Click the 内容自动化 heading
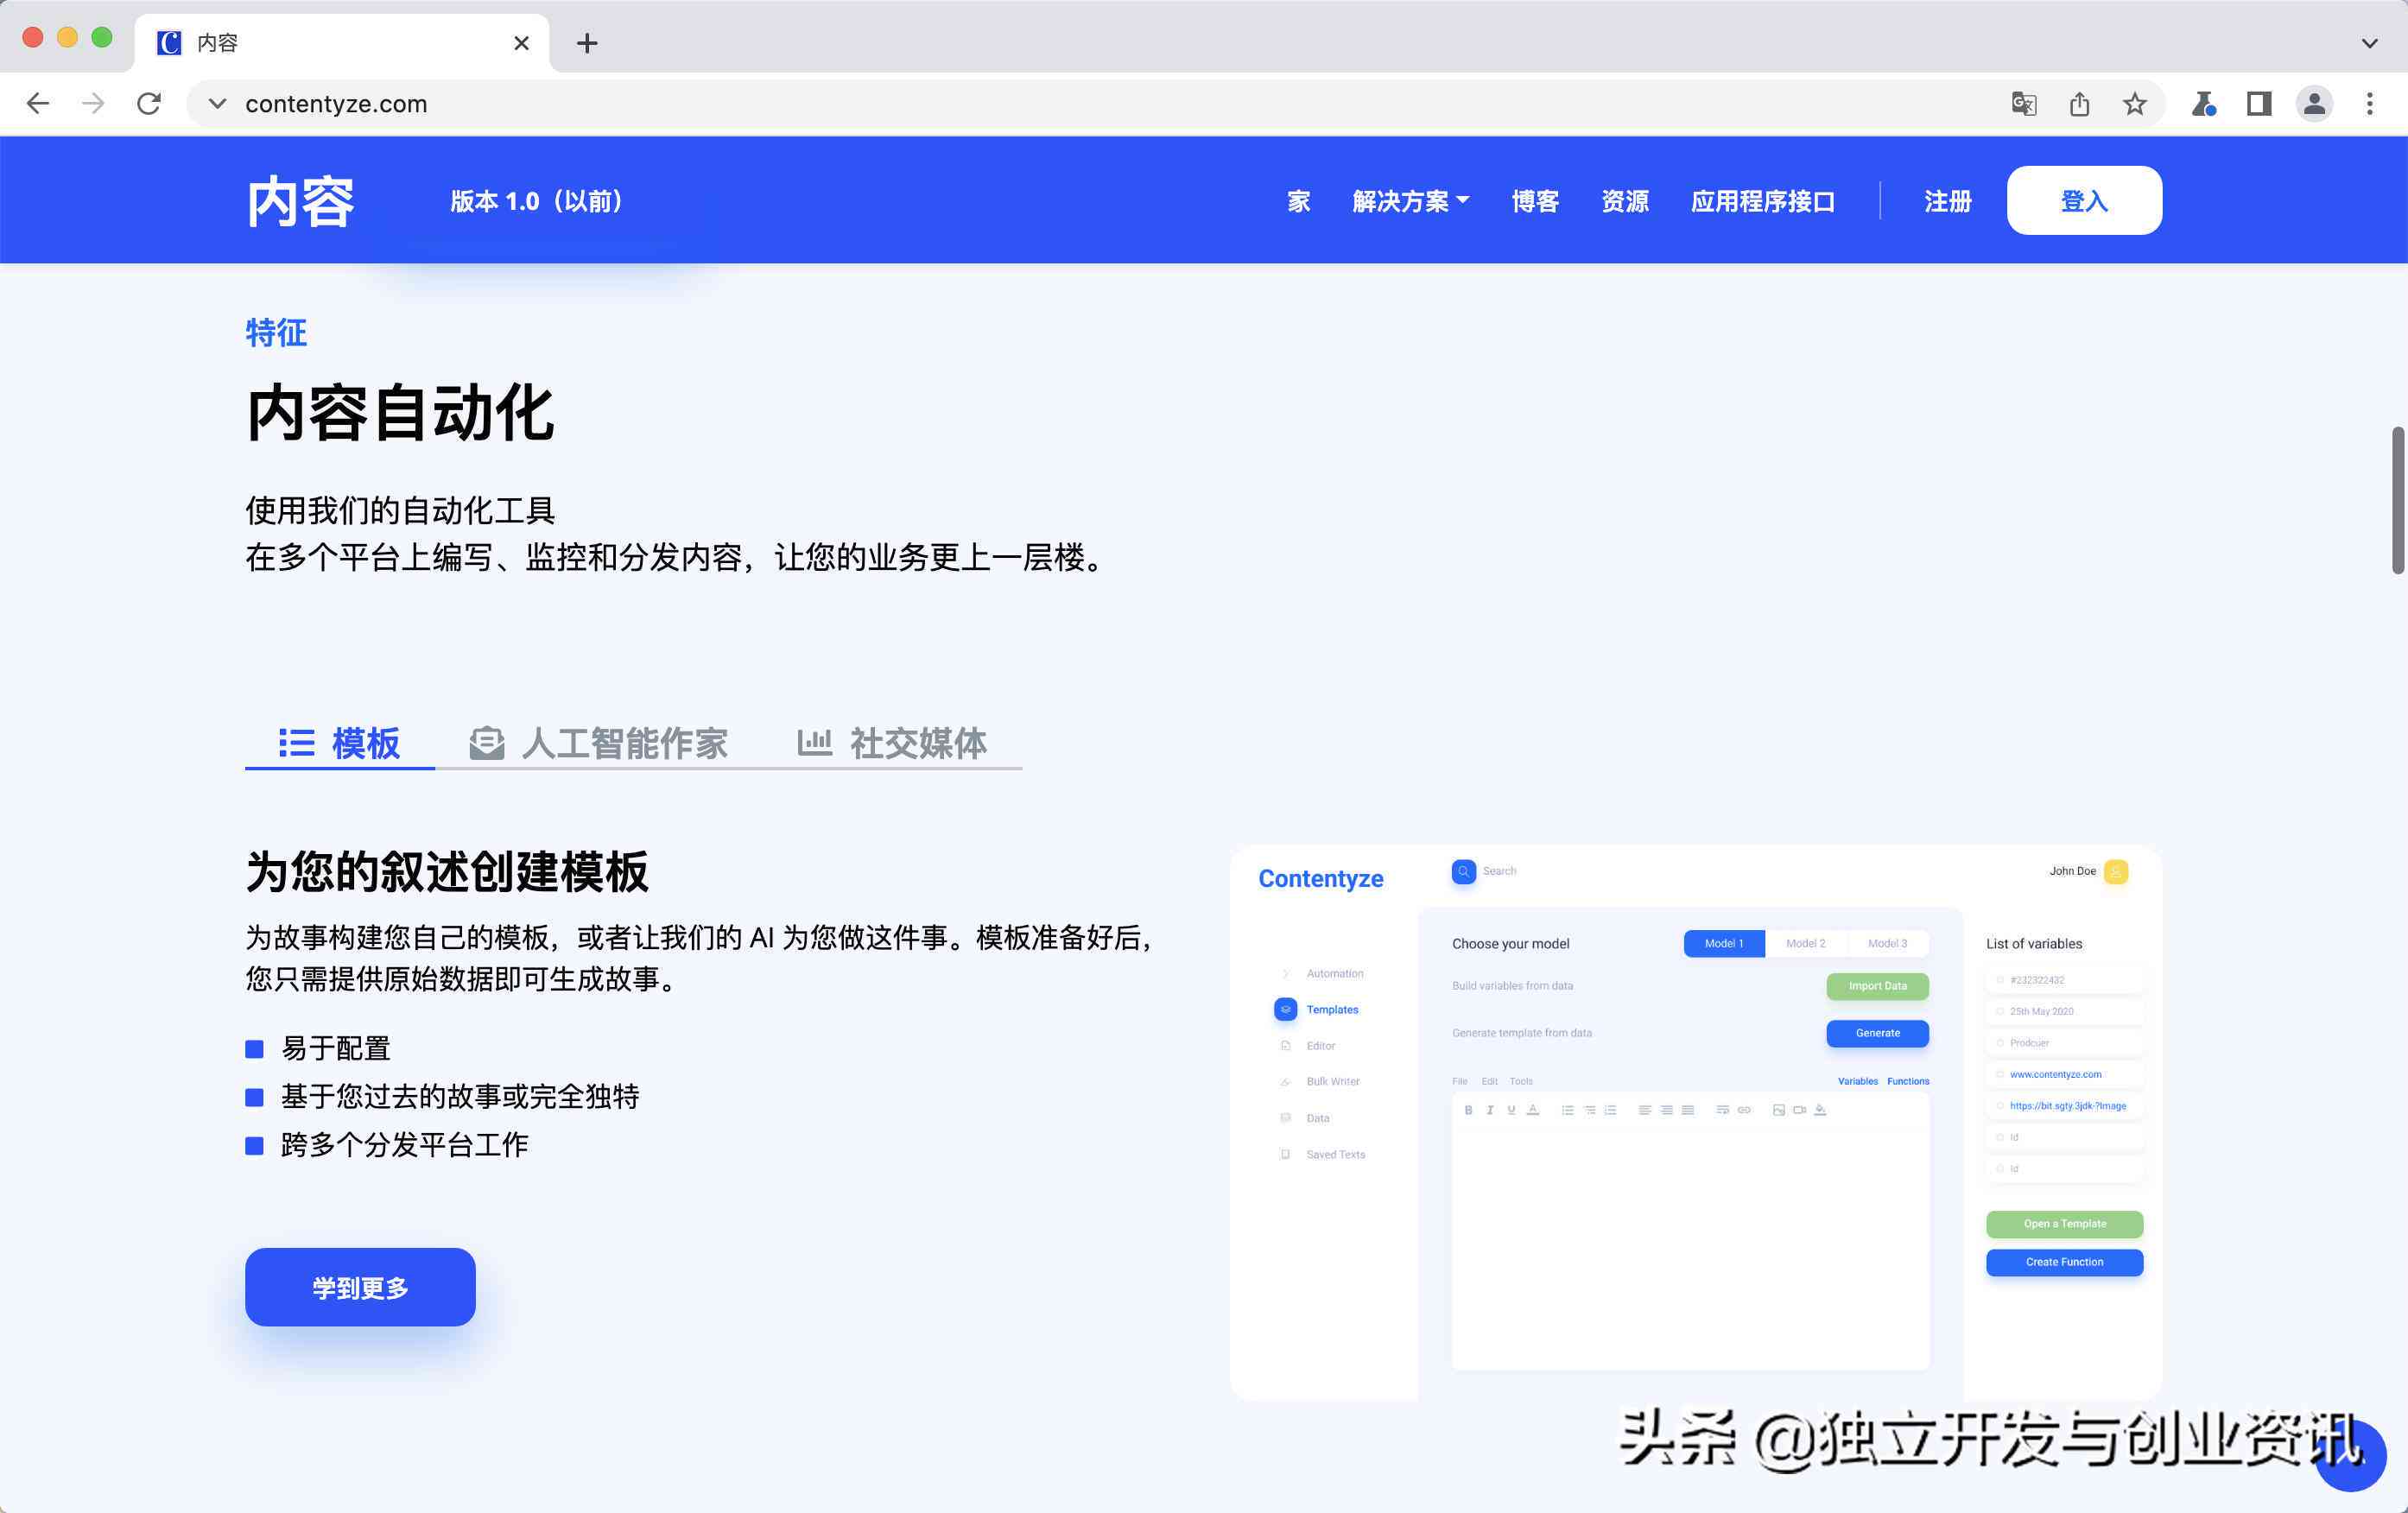Viewport: 2408px width, 1513px height. pos(400,413)
